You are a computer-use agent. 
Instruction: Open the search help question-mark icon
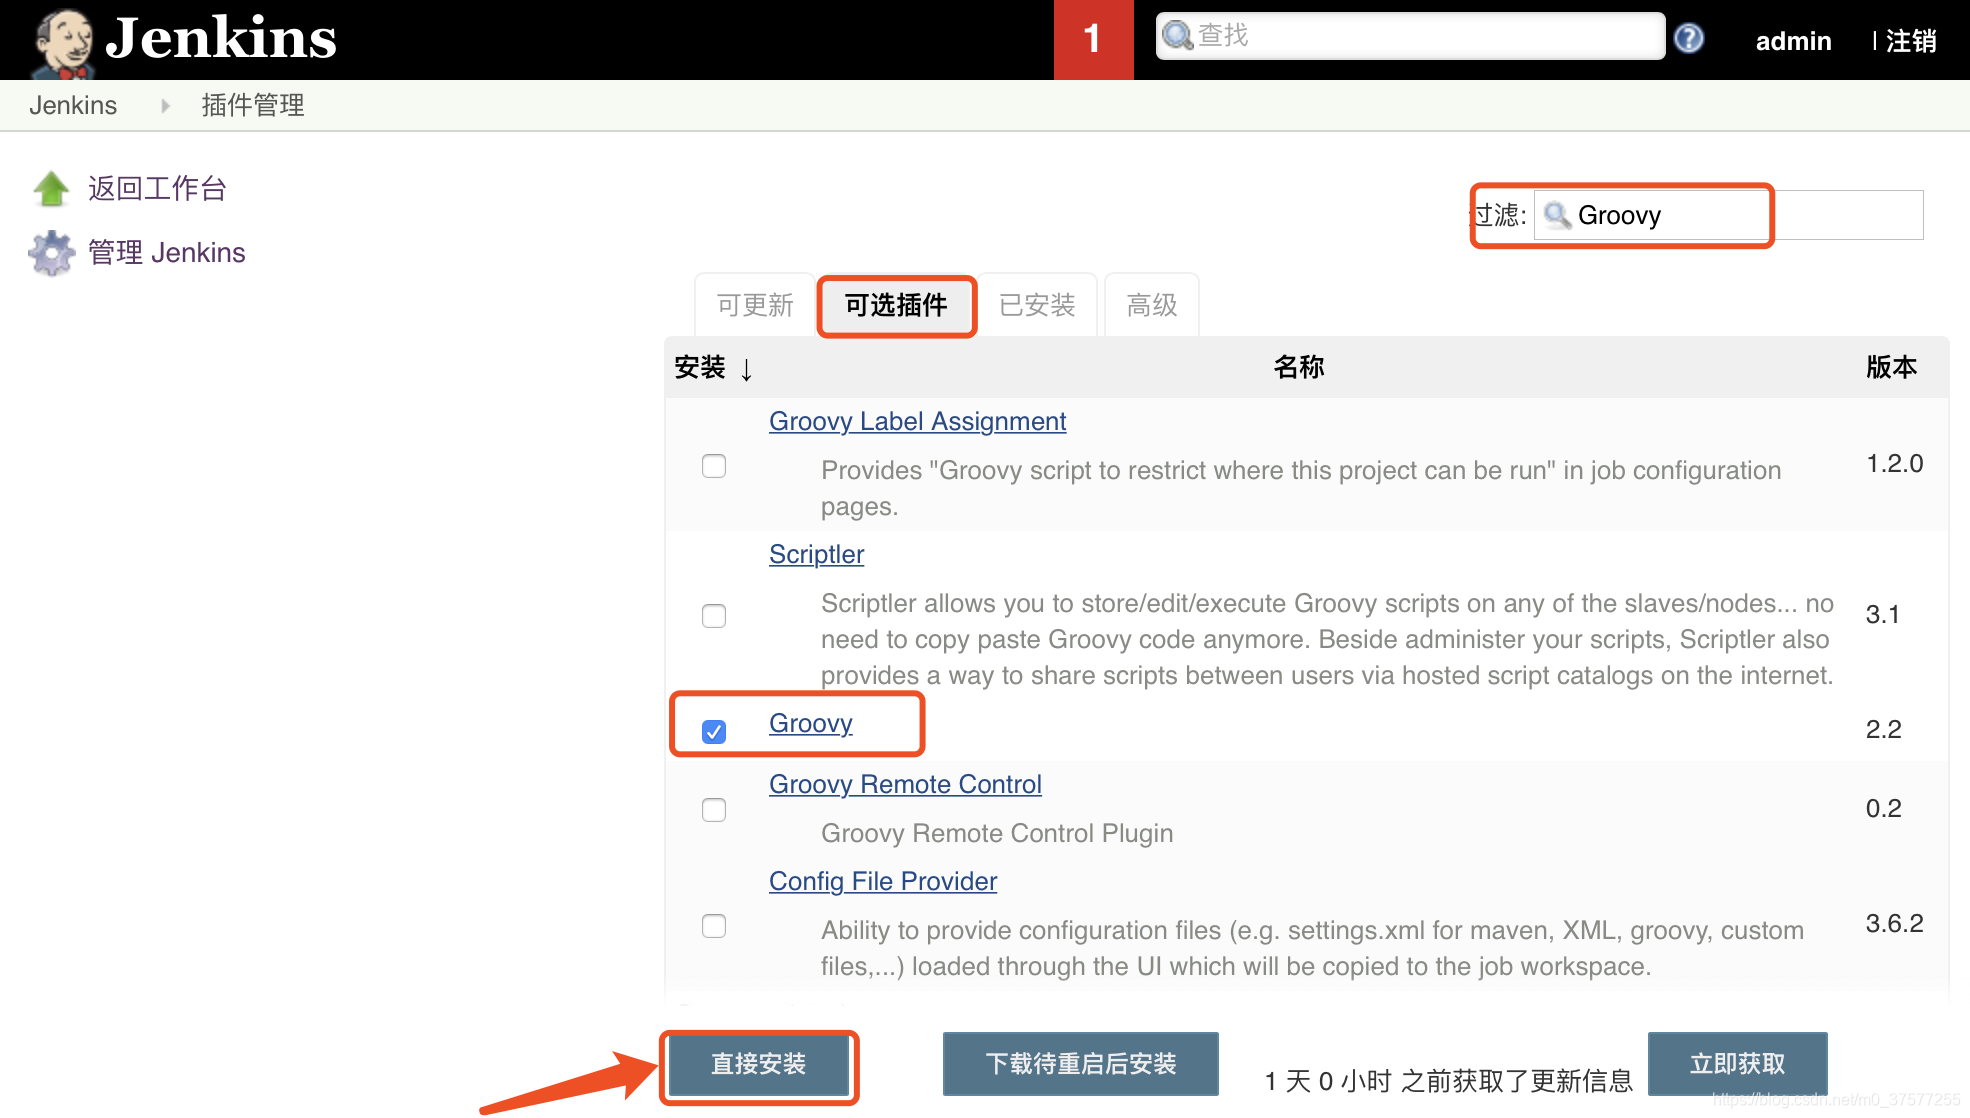(x=1689, y=38)
